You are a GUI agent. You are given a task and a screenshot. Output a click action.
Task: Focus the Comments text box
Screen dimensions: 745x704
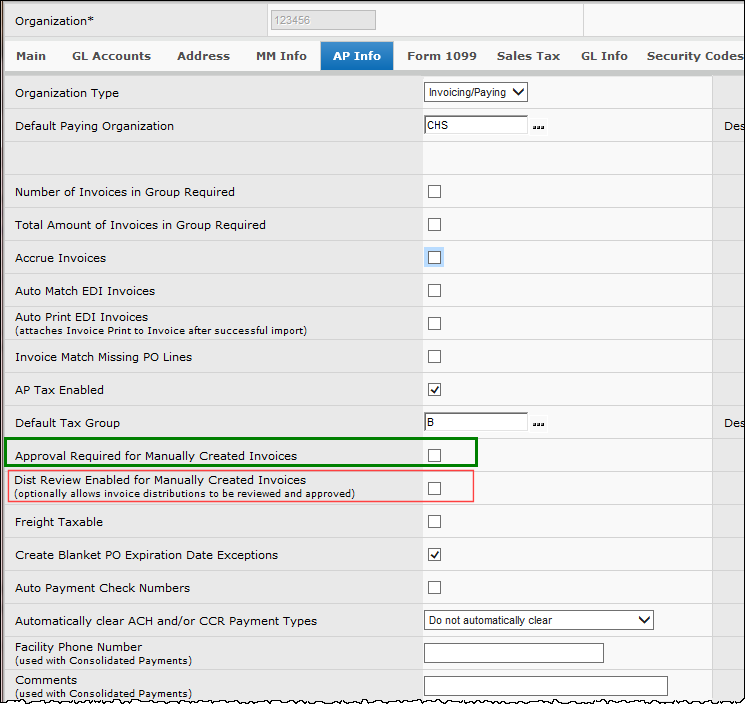(545, 686)
